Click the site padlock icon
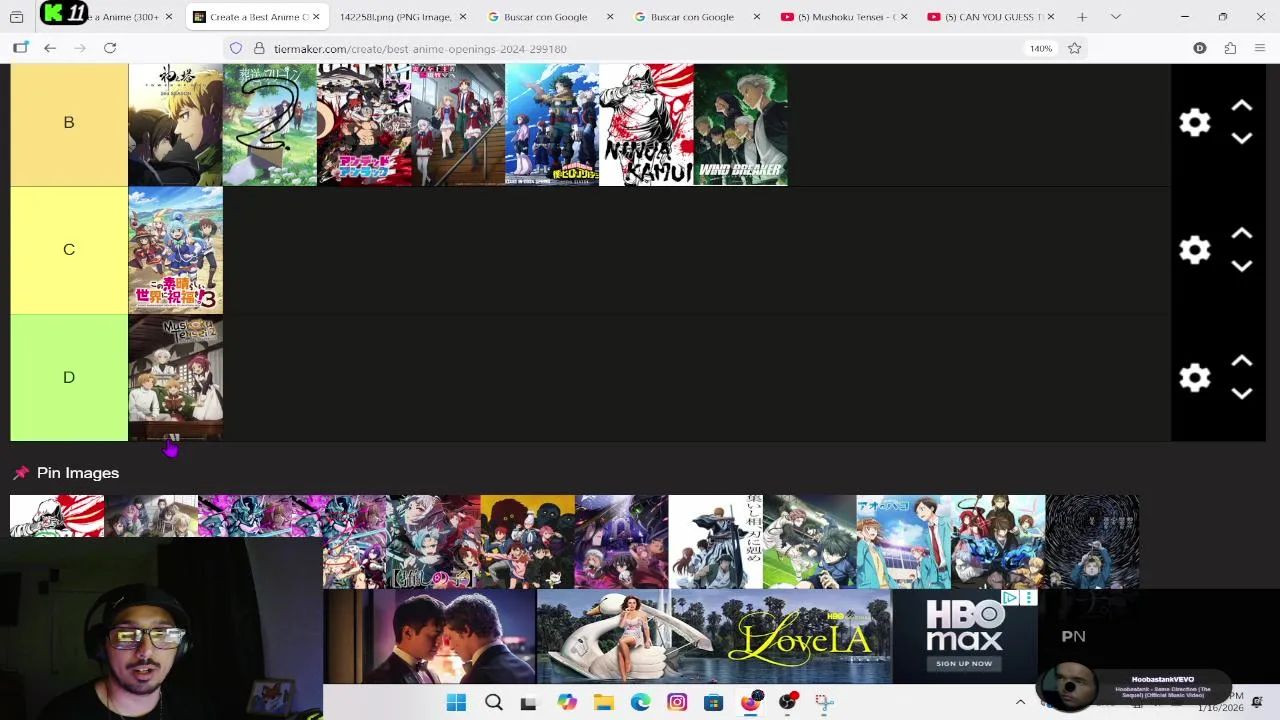 259,48
